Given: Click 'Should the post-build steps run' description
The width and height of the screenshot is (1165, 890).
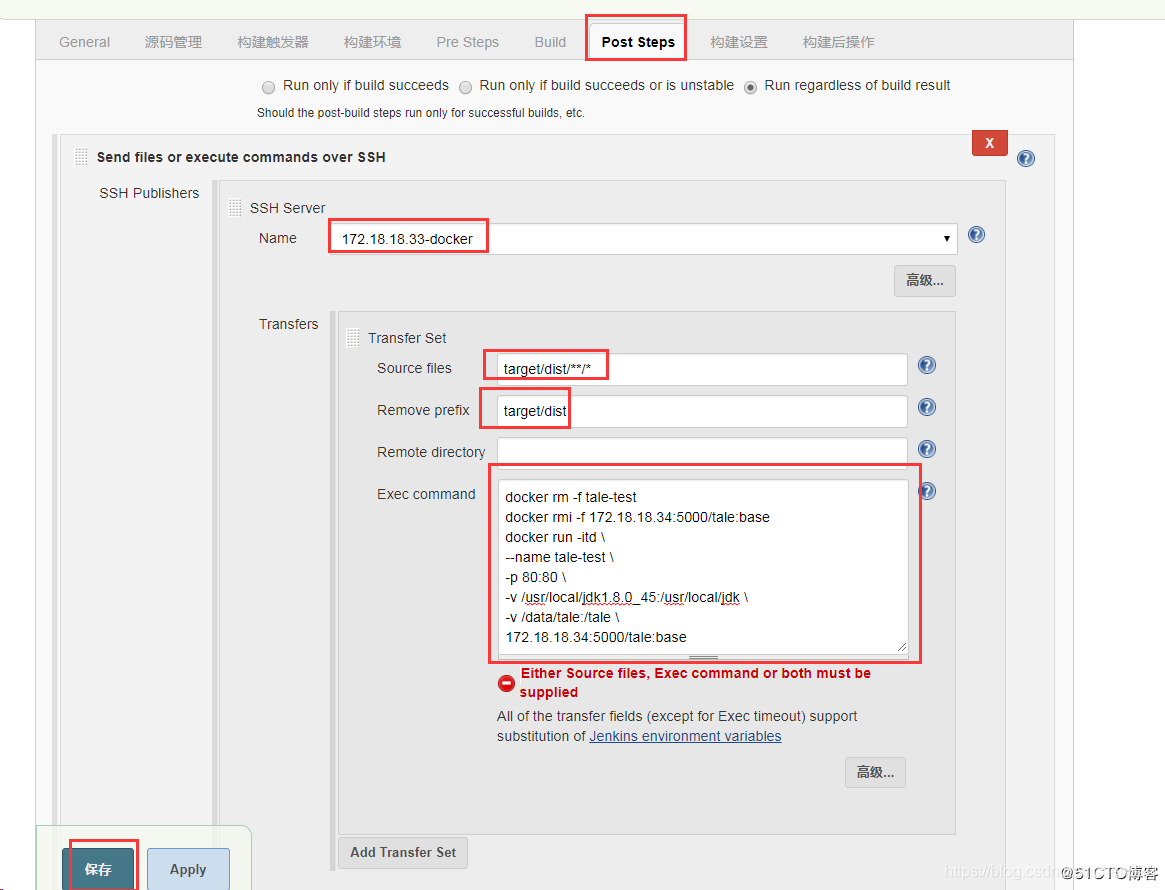Looking at the screenshot, I should point(421,113).
